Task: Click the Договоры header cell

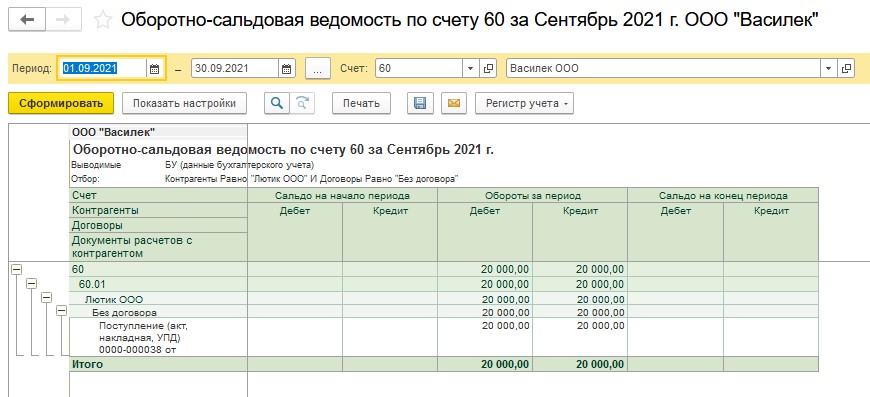Action: pos(158,225)
